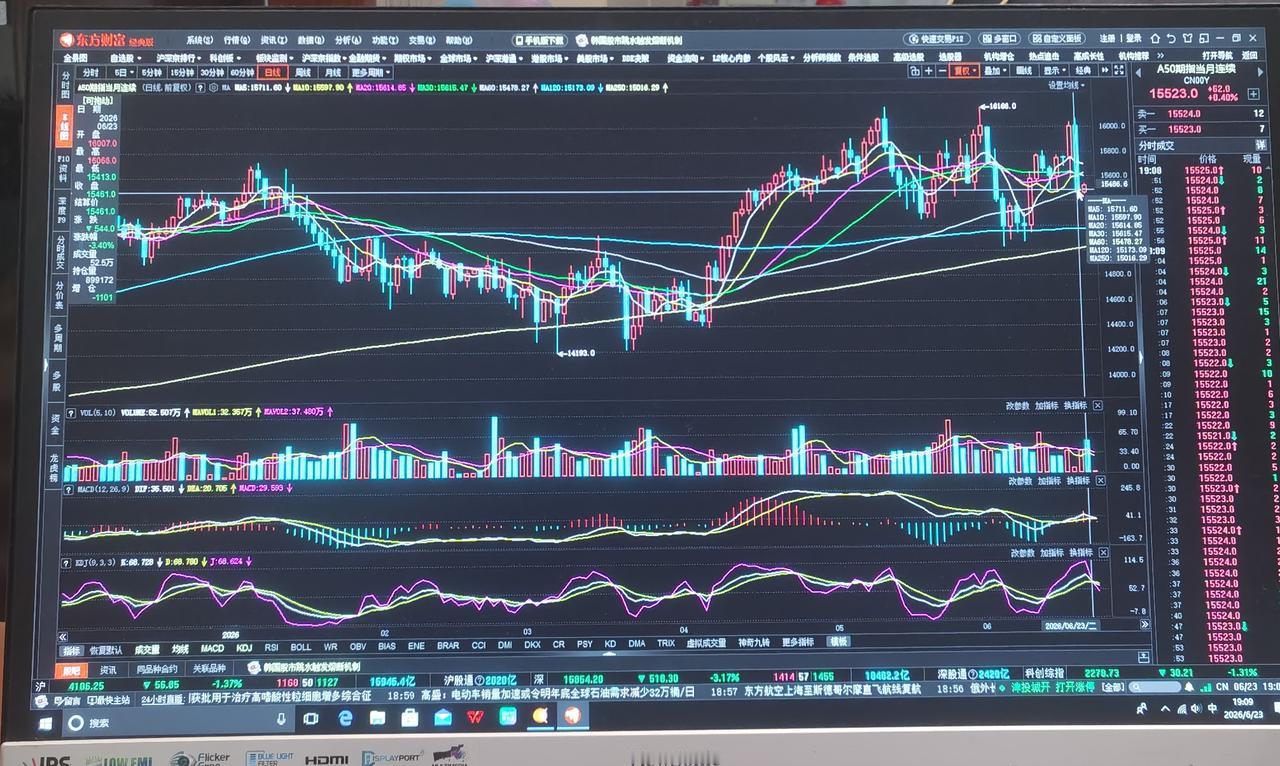This screenshot has width=1280, height=766.
Task: Open the 叠加 dropdown
Action: [x=995, y=70]
